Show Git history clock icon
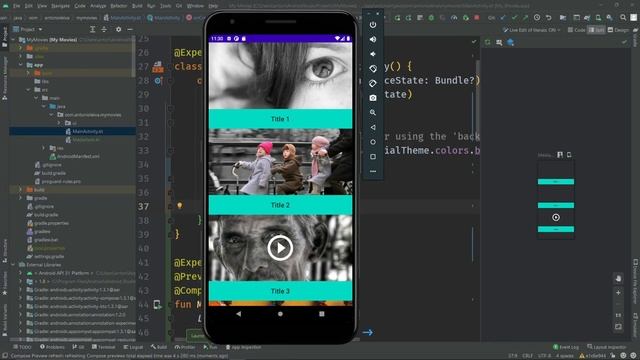This screenshot has height=360, width=640. (x=537, y=18)
